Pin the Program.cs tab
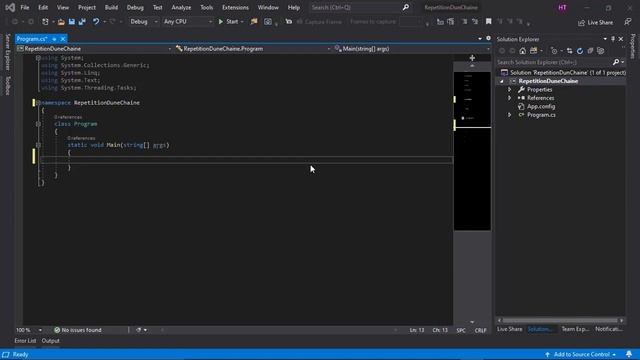The height and width of the screenshot is (360, 640). [54, 39]
